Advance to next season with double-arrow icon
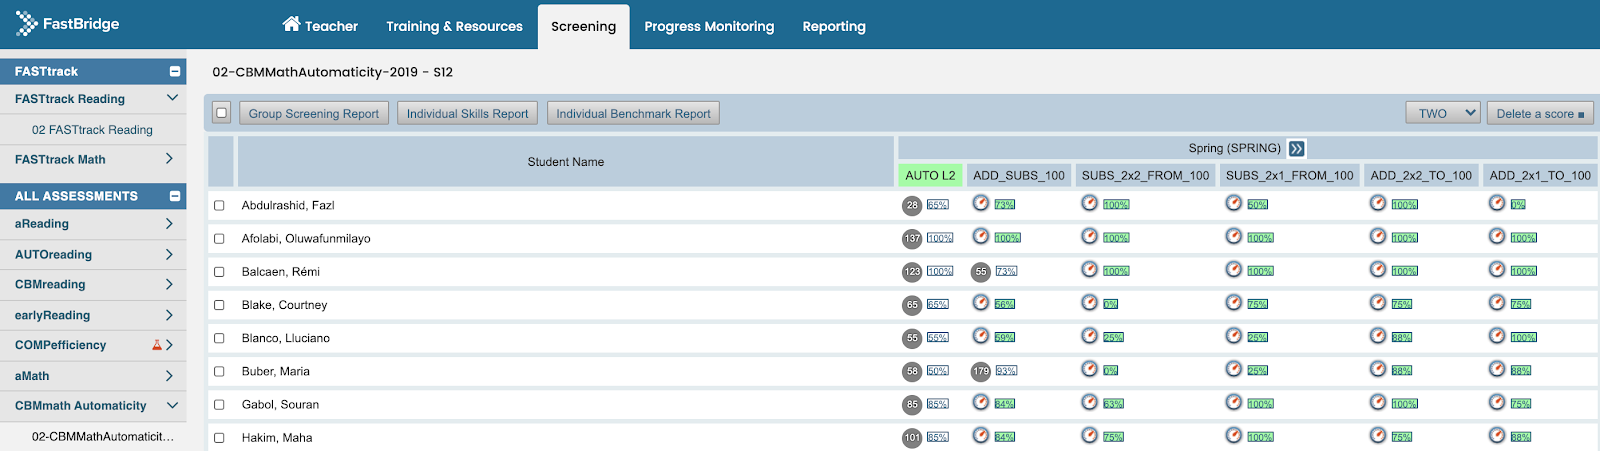Screen dimensions: 1600x451 1296,148
